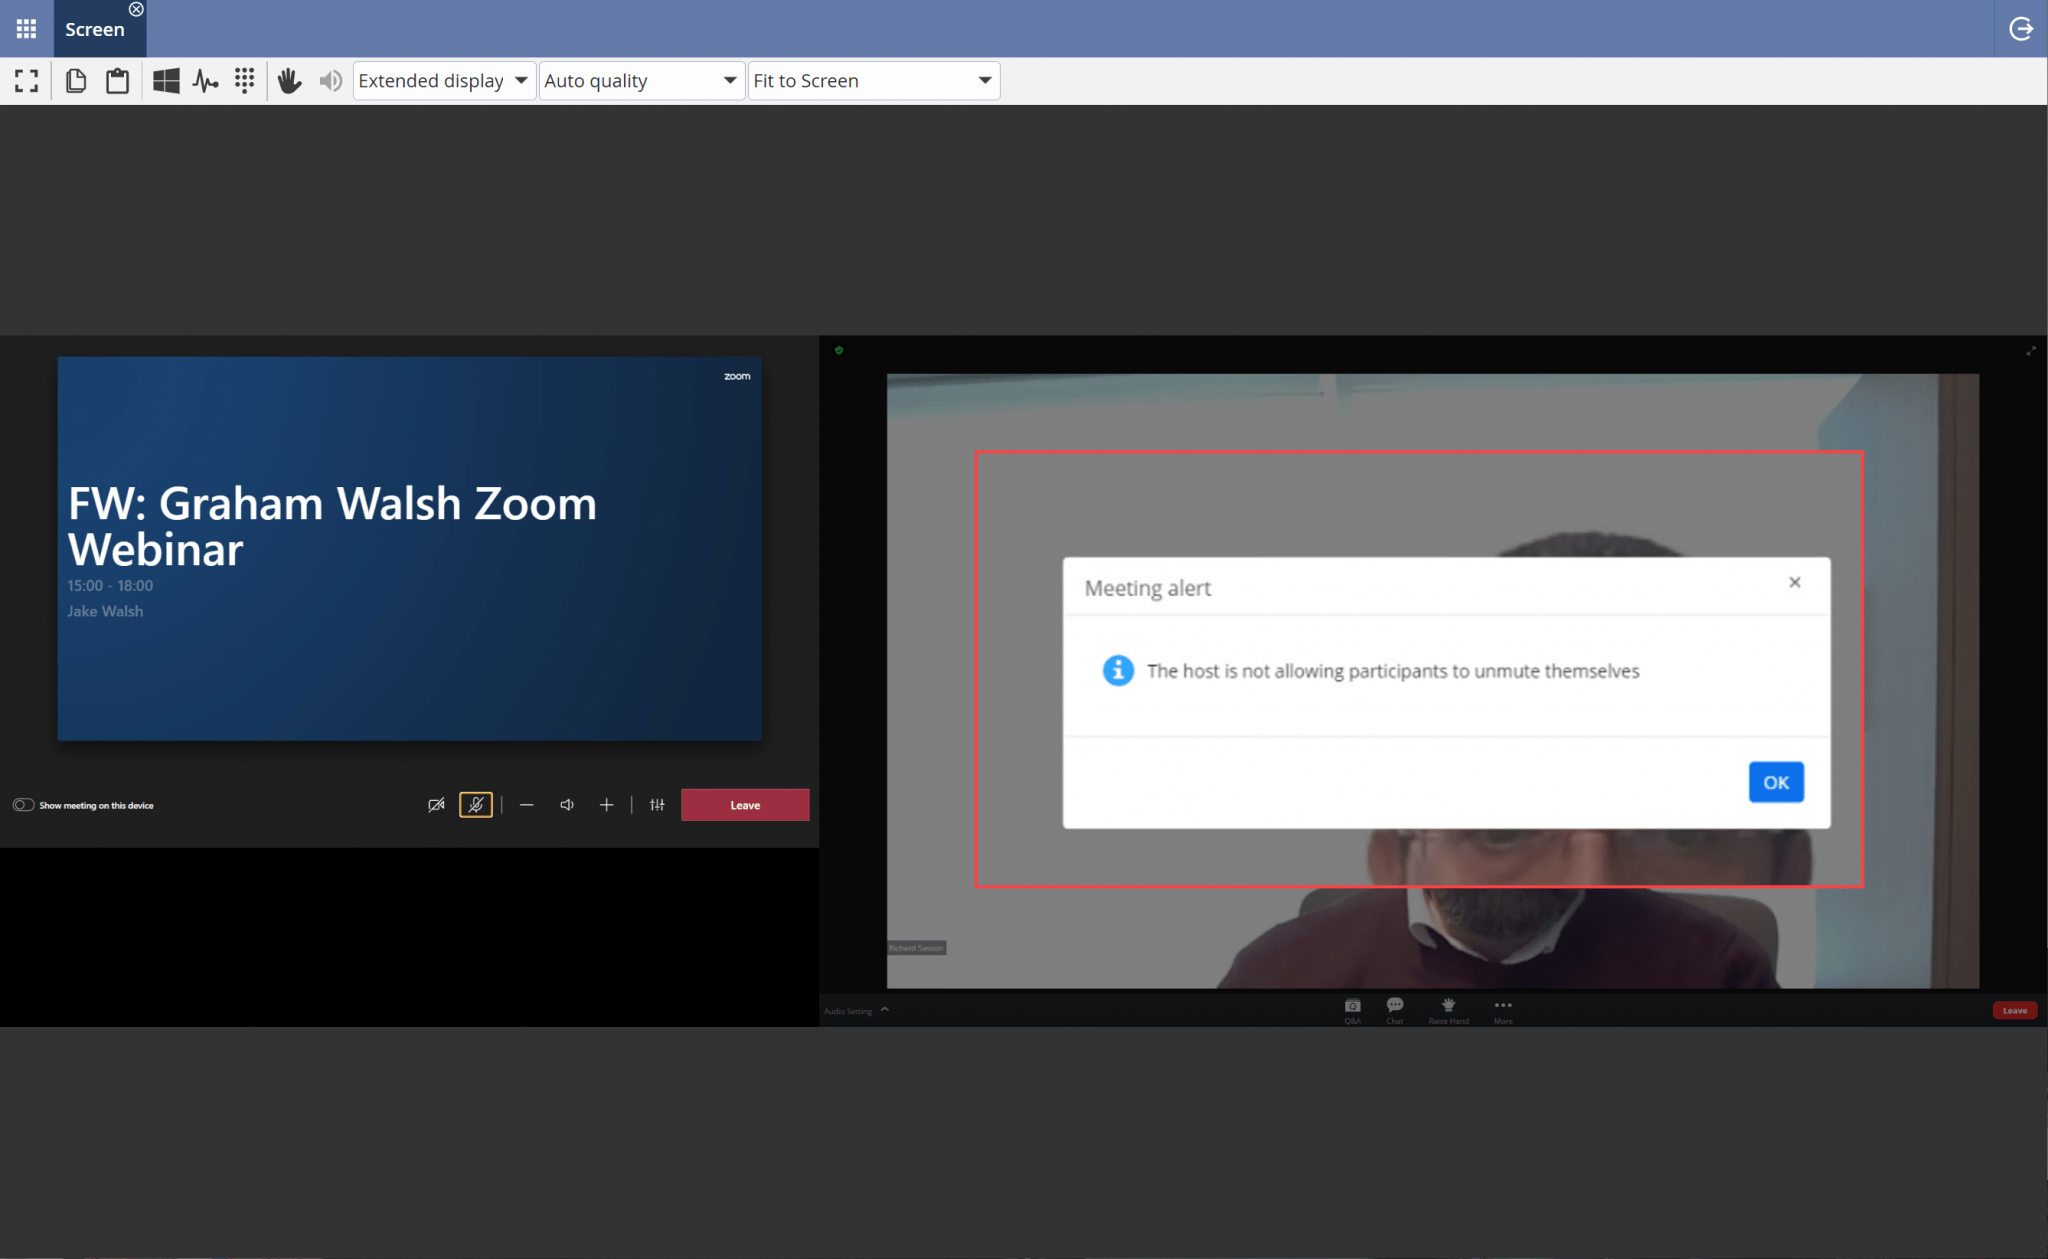Close the Screen tab
2048x1259 pixels.
[136, 9]
